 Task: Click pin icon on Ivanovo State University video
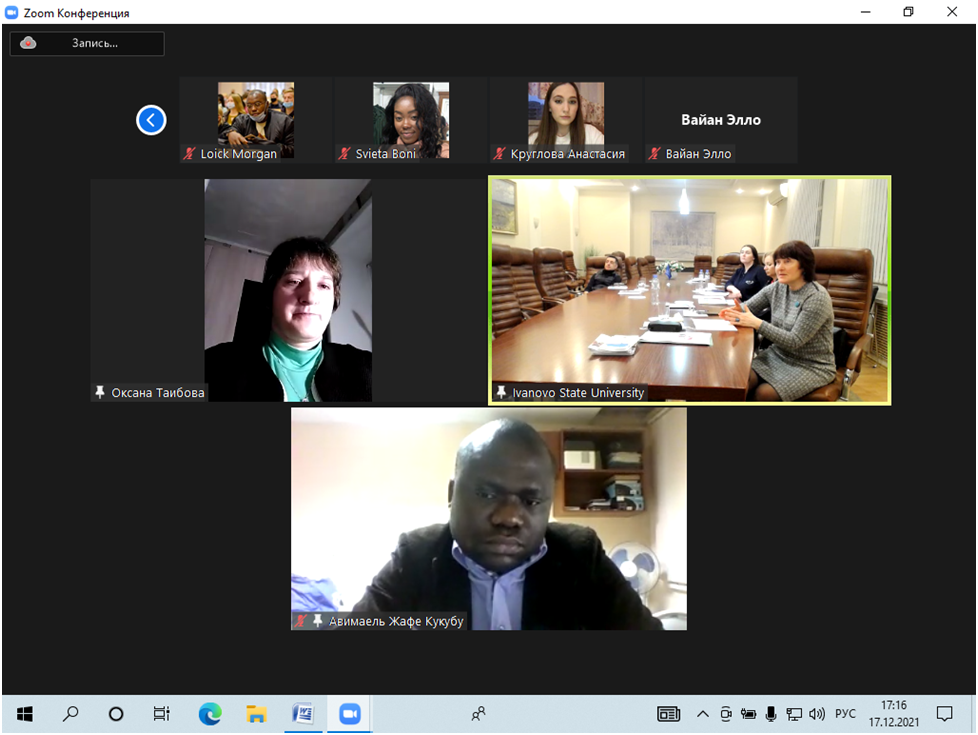point(501,393)
